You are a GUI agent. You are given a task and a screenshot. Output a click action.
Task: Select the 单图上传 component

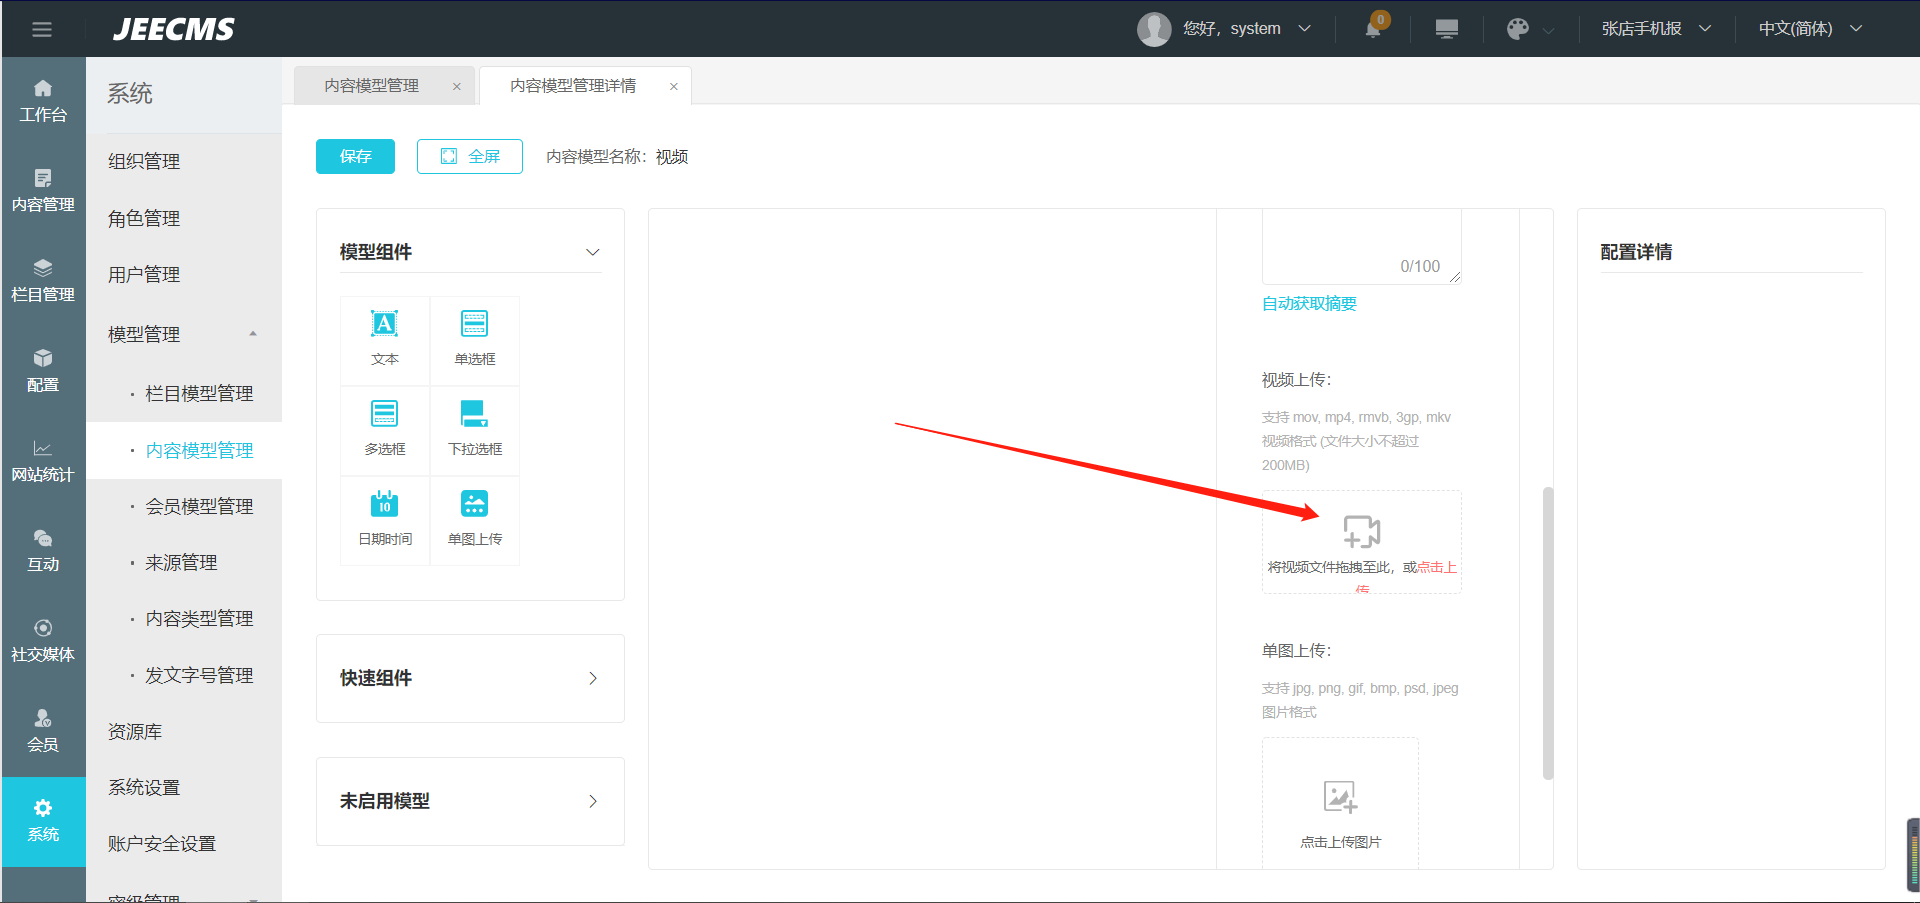(475, 521)
